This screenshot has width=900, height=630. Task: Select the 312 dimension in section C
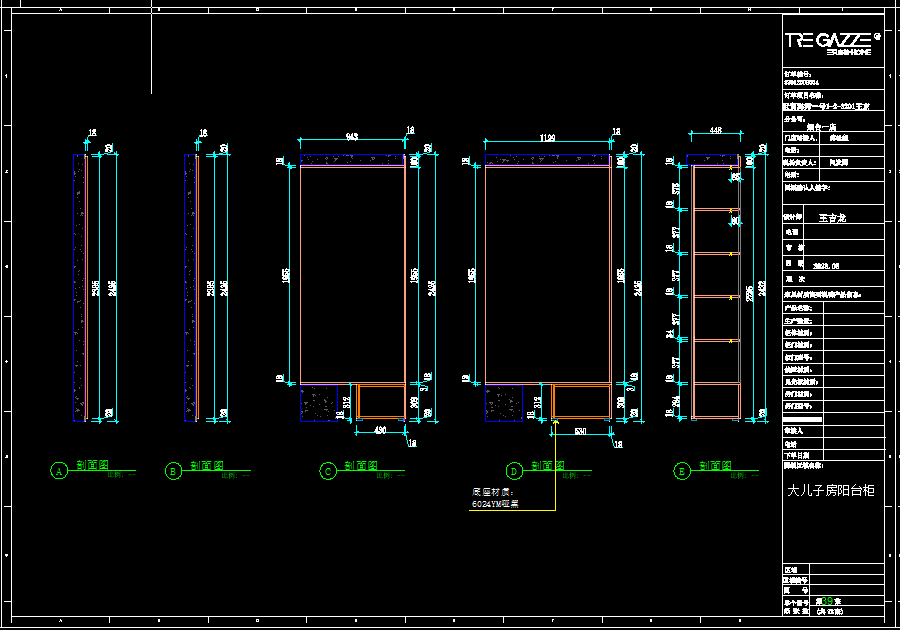pyautogui.click(x=347, y=402)
